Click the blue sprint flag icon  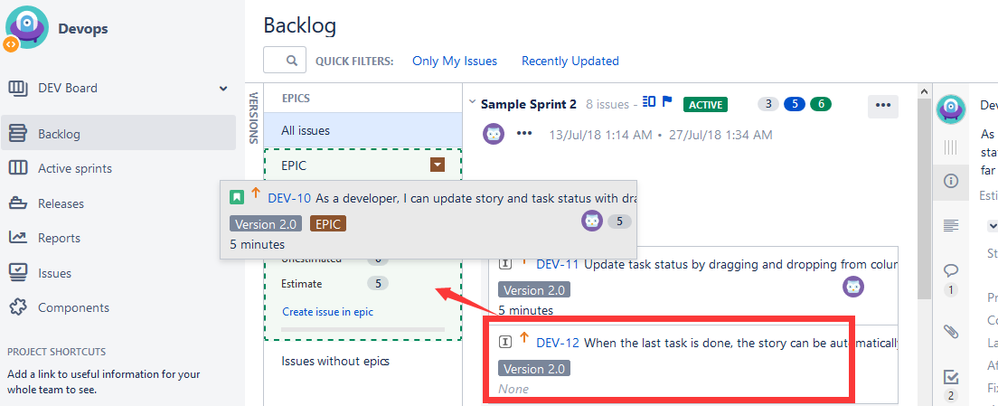[x=667, y=101]
